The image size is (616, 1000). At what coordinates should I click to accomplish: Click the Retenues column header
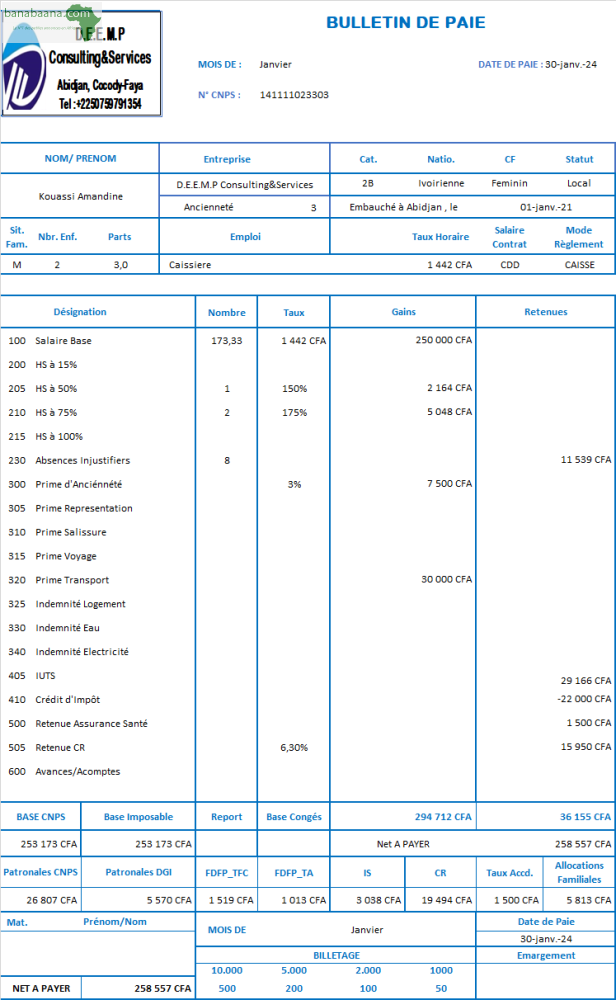(546, 312)
